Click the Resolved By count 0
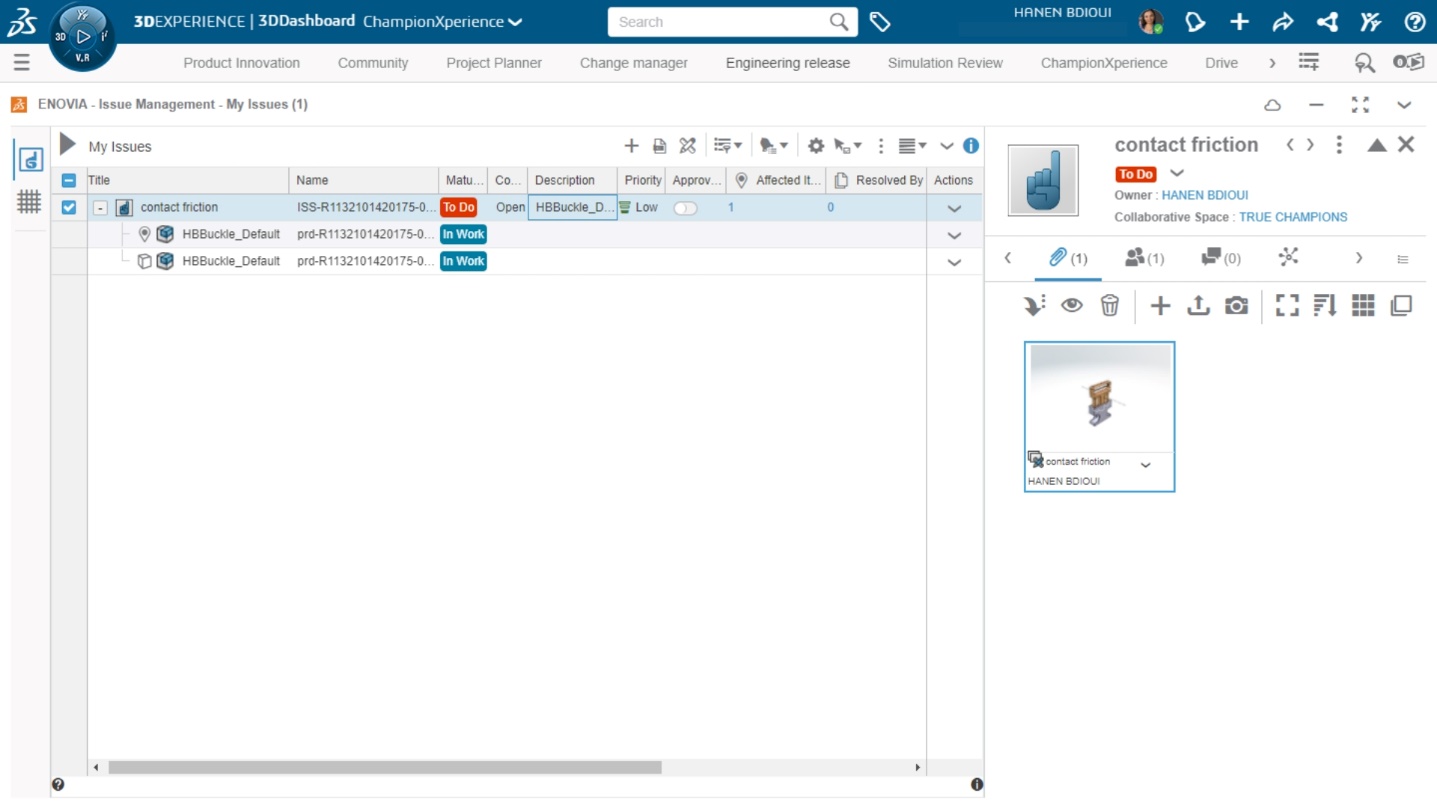Image resolution: width=1437 pixels, height=808 pixels. [x=830, y=208]
